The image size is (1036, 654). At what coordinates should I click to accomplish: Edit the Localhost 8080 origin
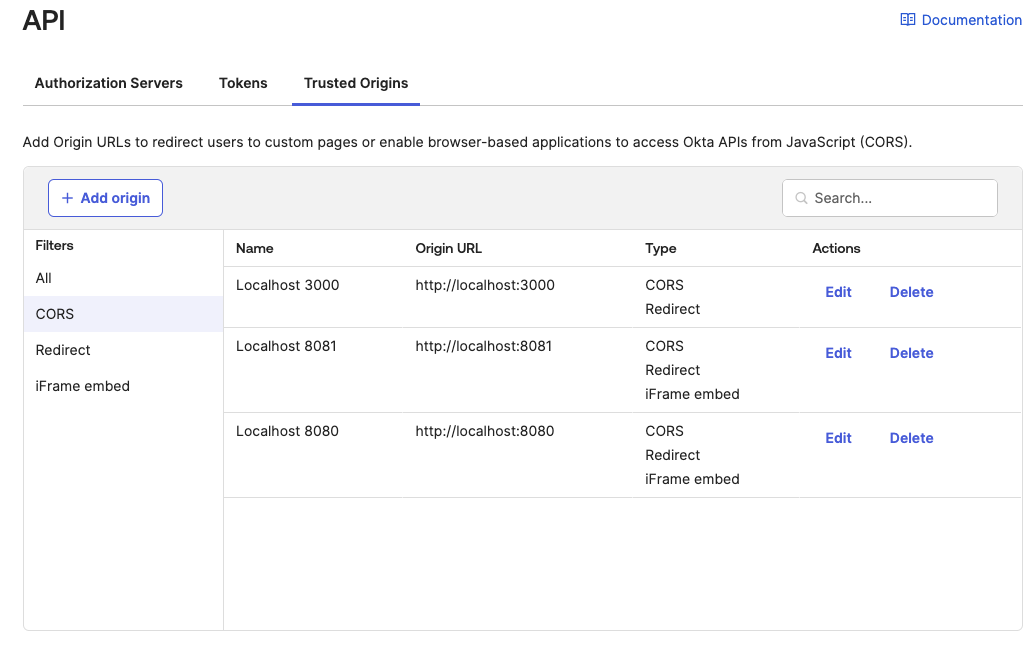click(838, 438)
